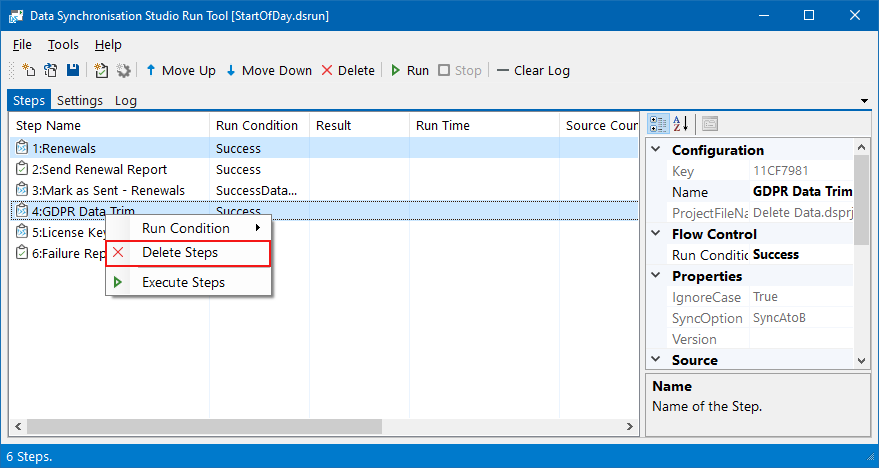Image resolution: width=879 pixels, height=468 pixels.
Task: Open the Run Condition submenu
Action: [188, 228]
